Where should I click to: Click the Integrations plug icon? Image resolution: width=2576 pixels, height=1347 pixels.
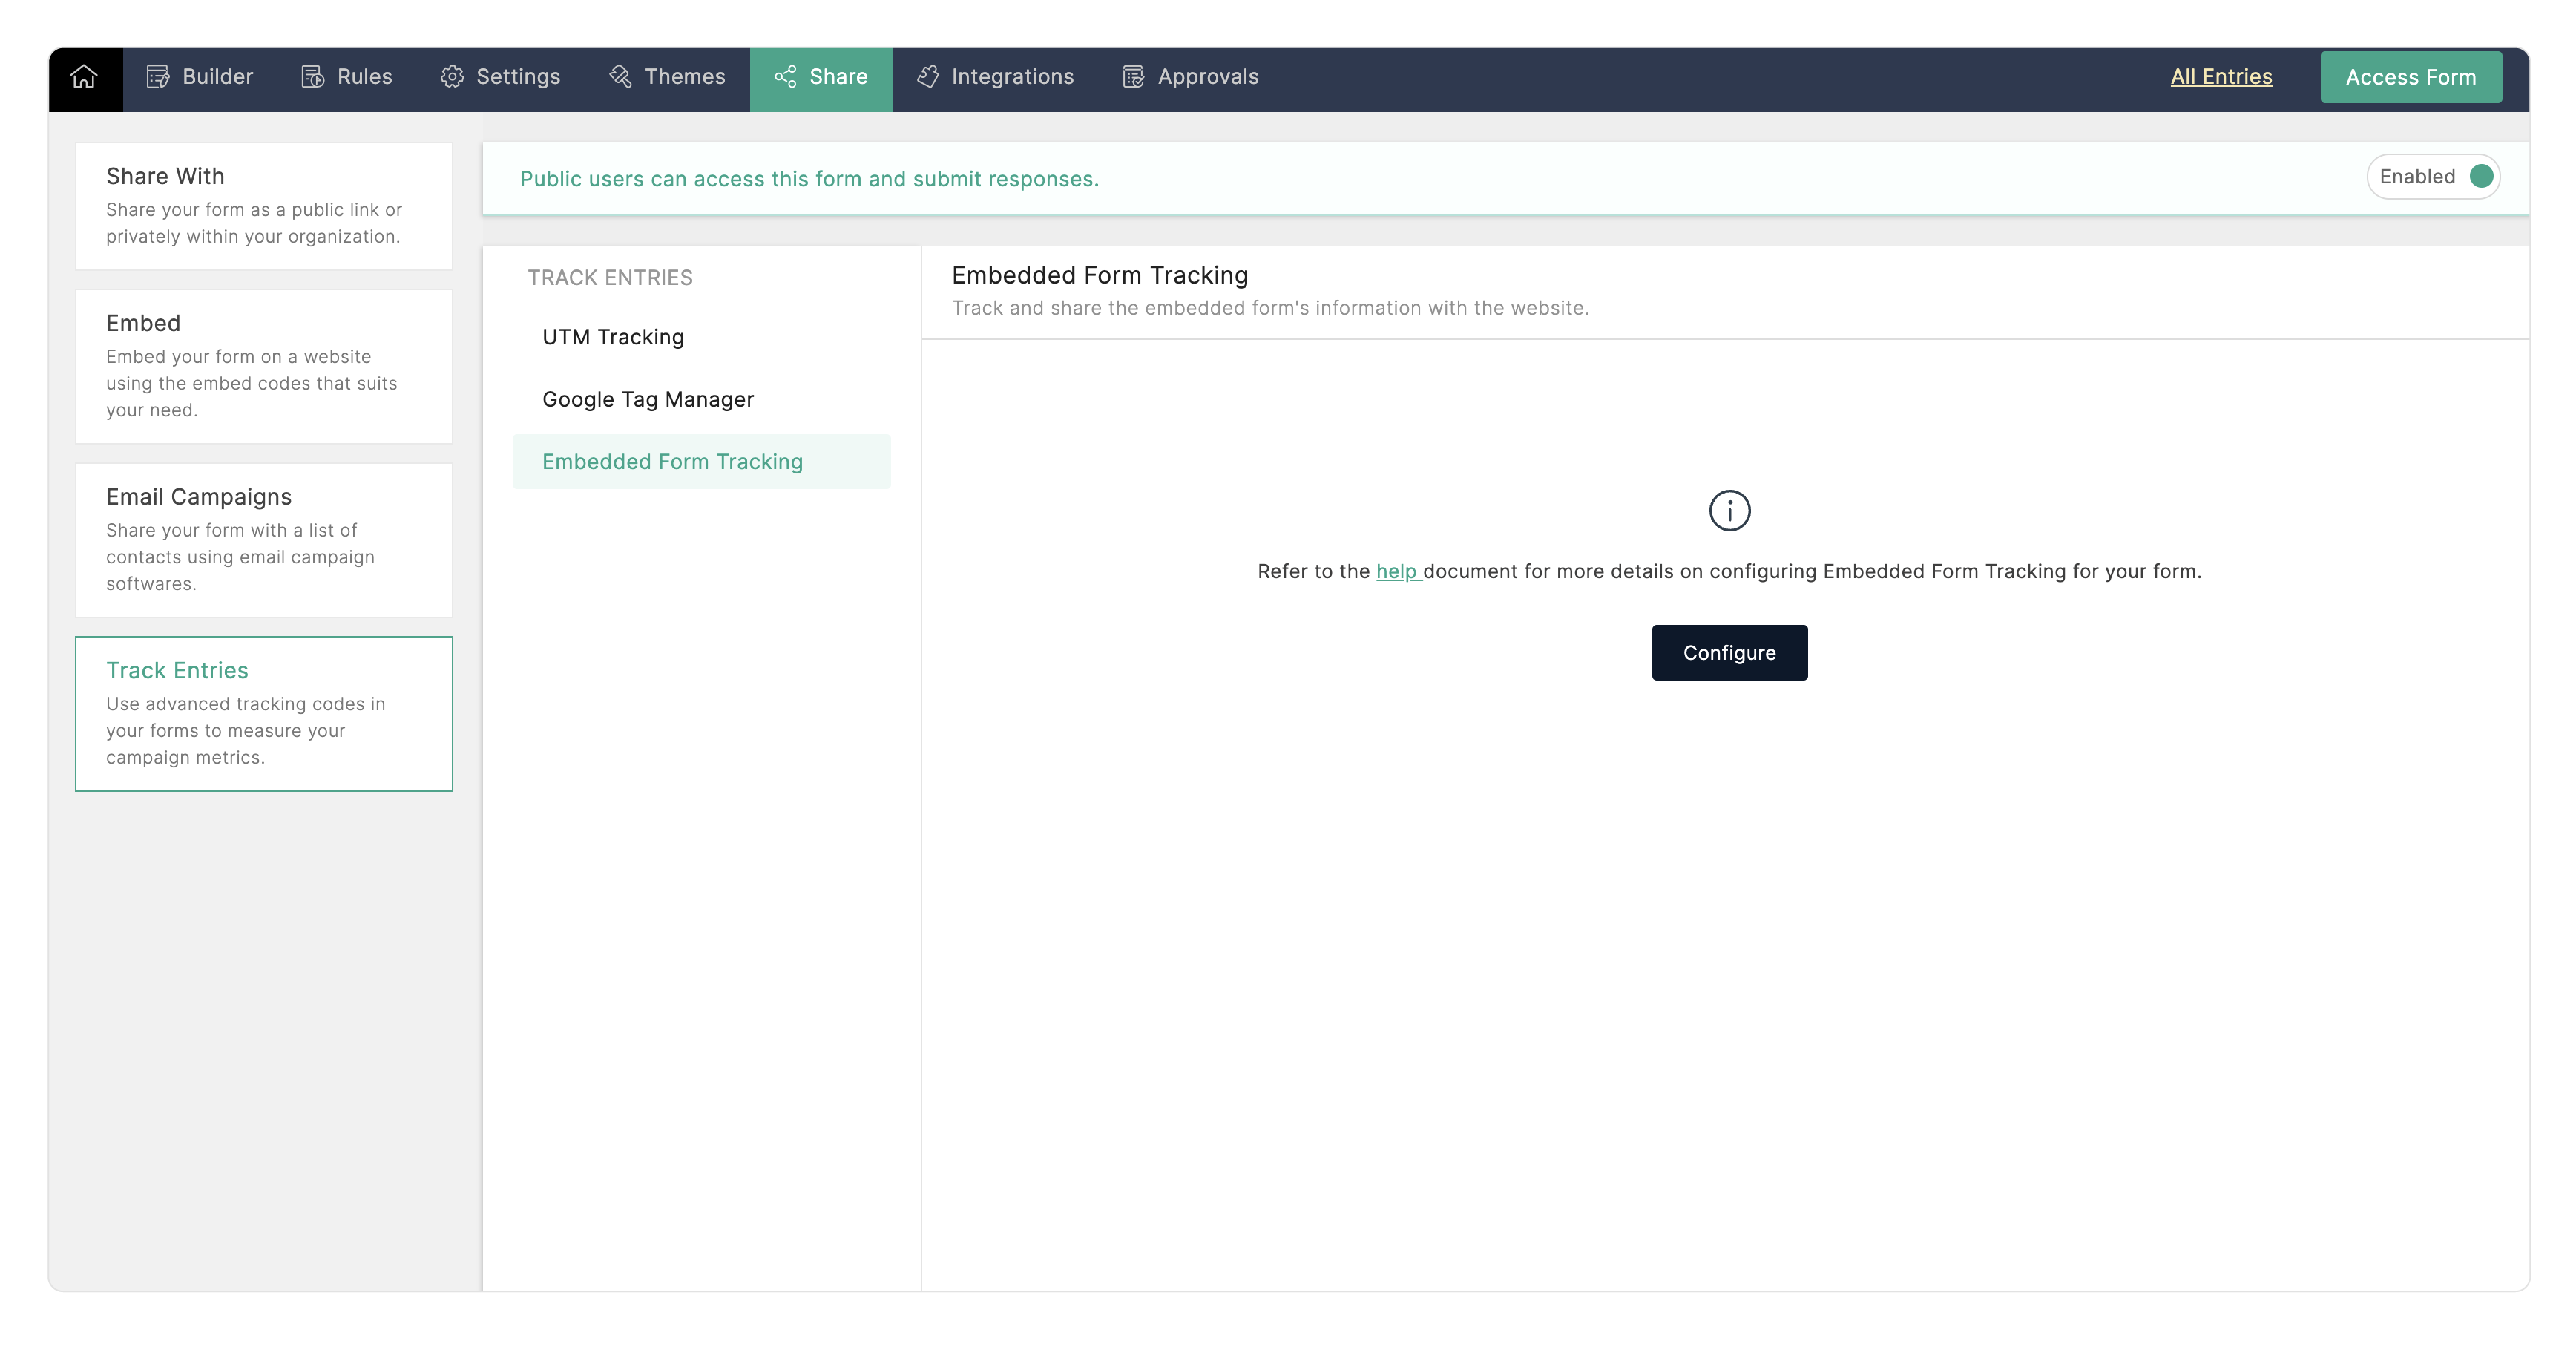click(927, 77)
